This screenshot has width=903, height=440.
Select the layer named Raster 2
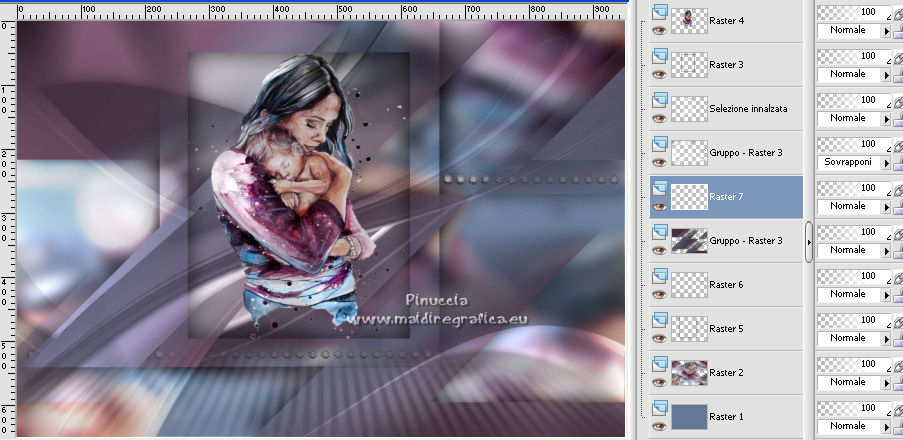click(726, 373)
